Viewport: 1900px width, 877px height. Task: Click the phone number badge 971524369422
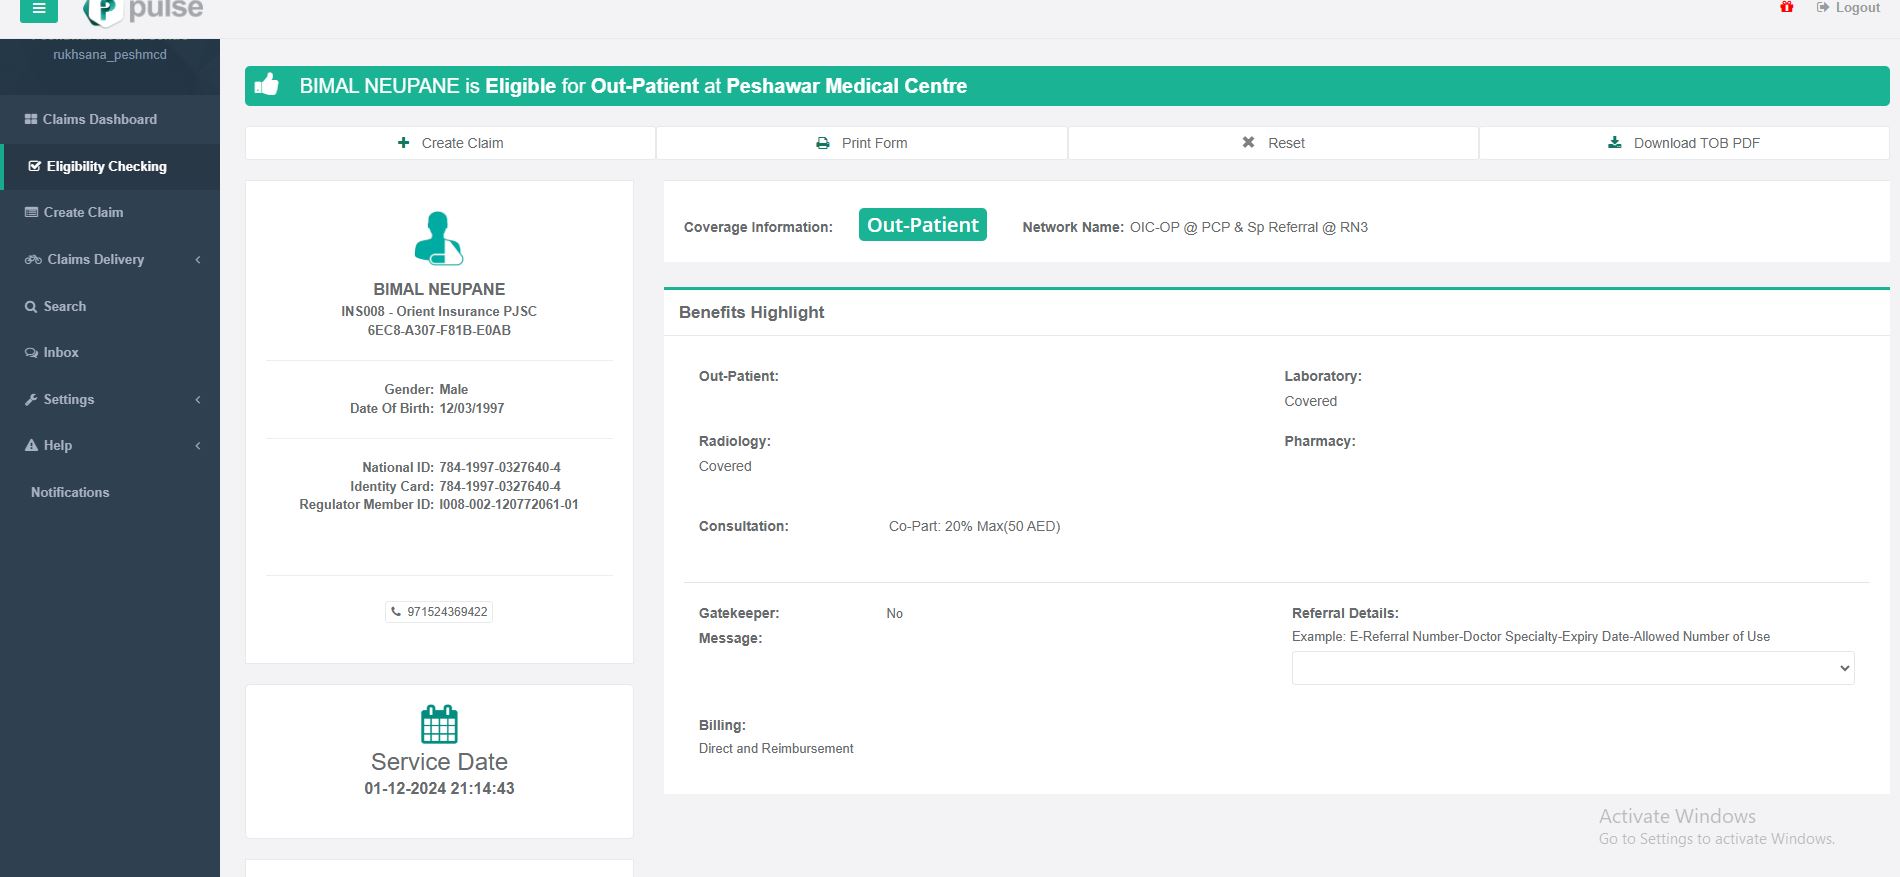coord(439,612)
